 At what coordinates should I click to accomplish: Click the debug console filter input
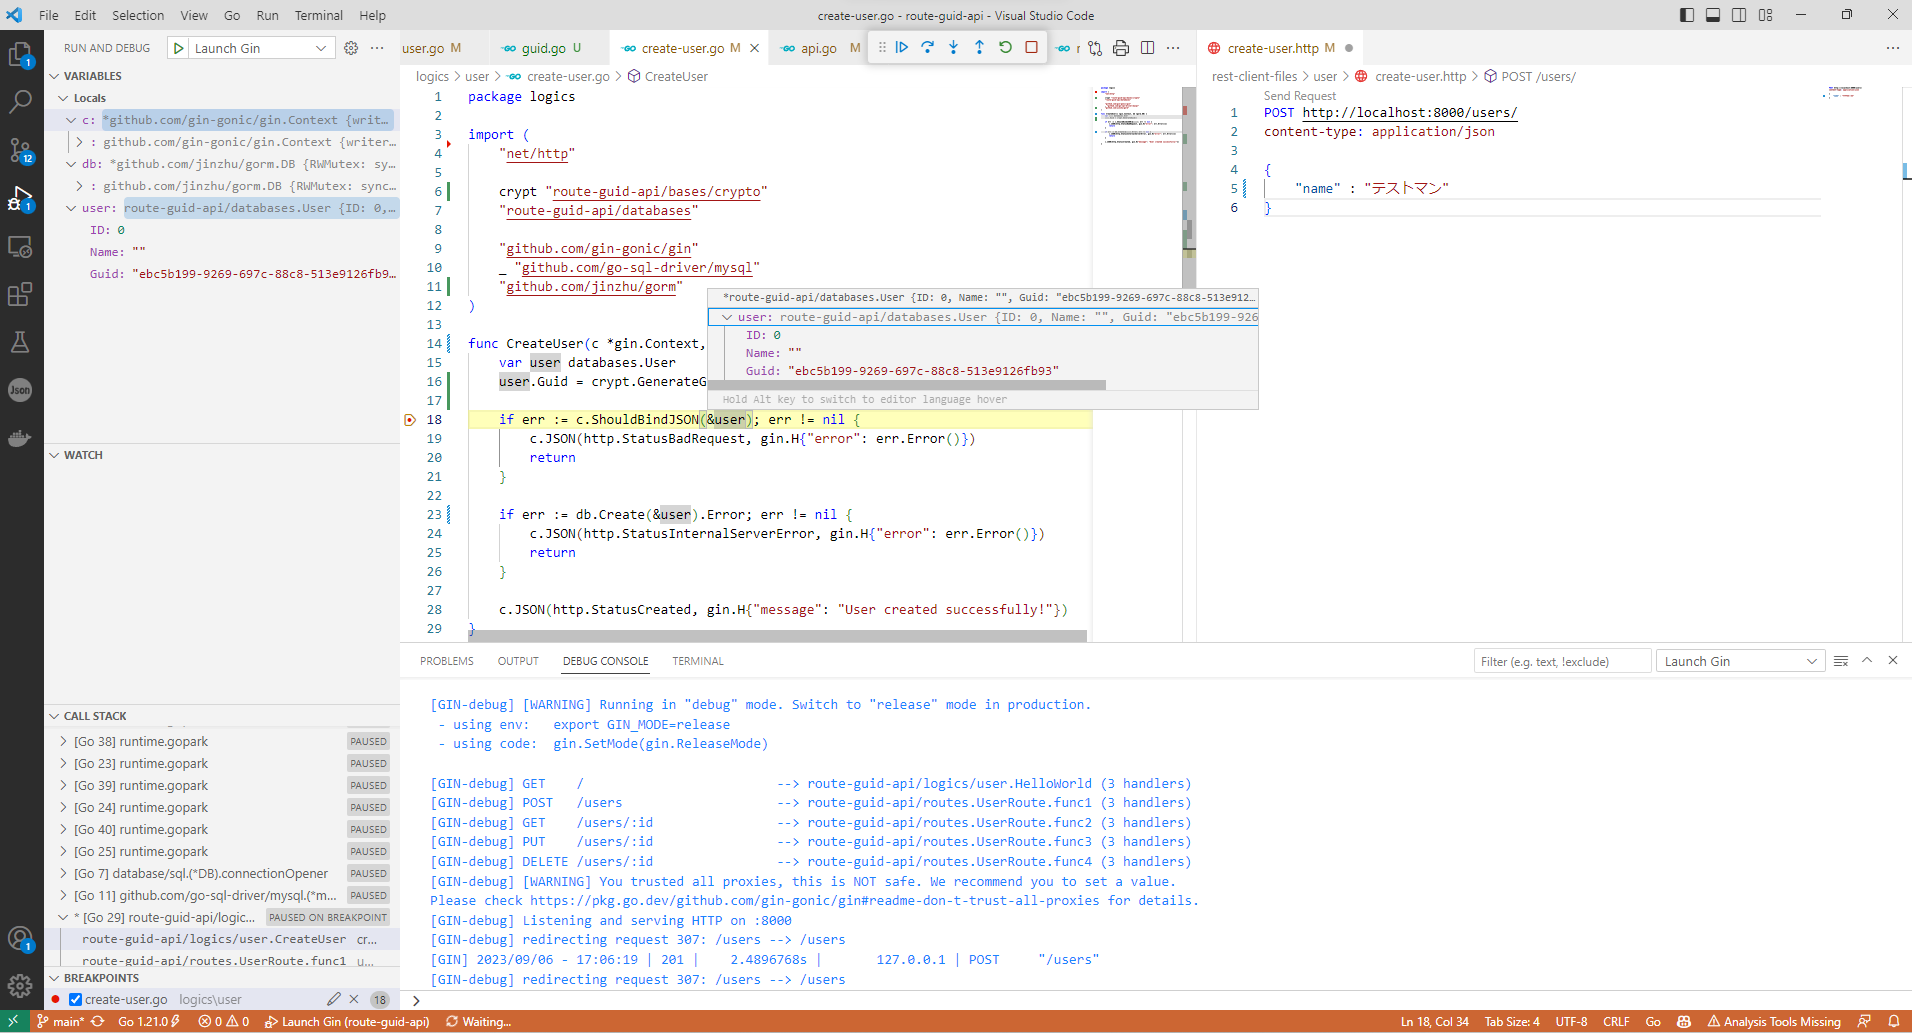[1560, 661]
